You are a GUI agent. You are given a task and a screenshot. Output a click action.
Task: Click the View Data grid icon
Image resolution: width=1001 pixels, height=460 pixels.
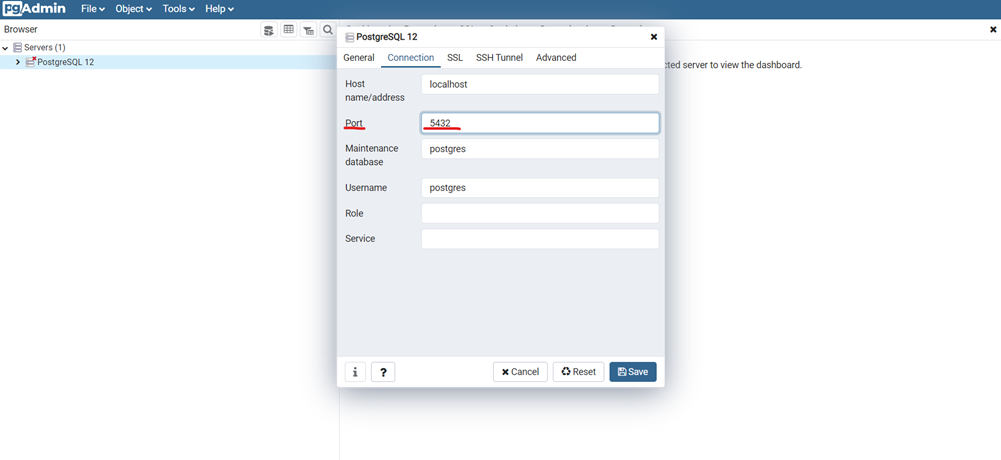(x=289, y=30)
